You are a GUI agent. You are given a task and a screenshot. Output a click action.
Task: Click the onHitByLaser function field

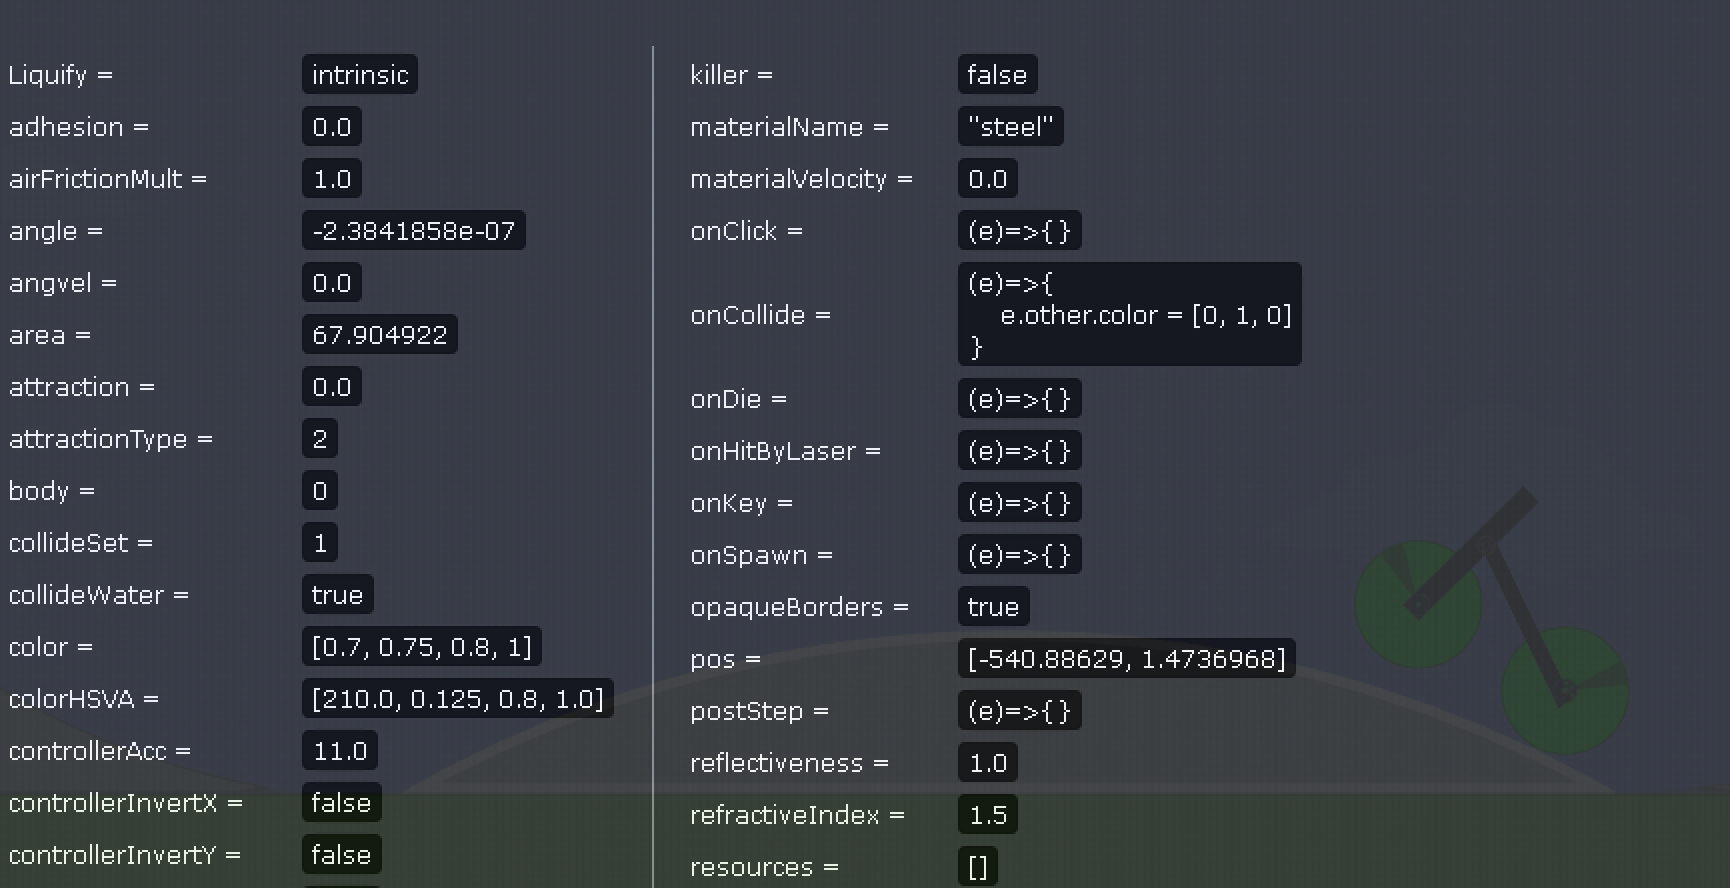click(x=1019, y=451)
